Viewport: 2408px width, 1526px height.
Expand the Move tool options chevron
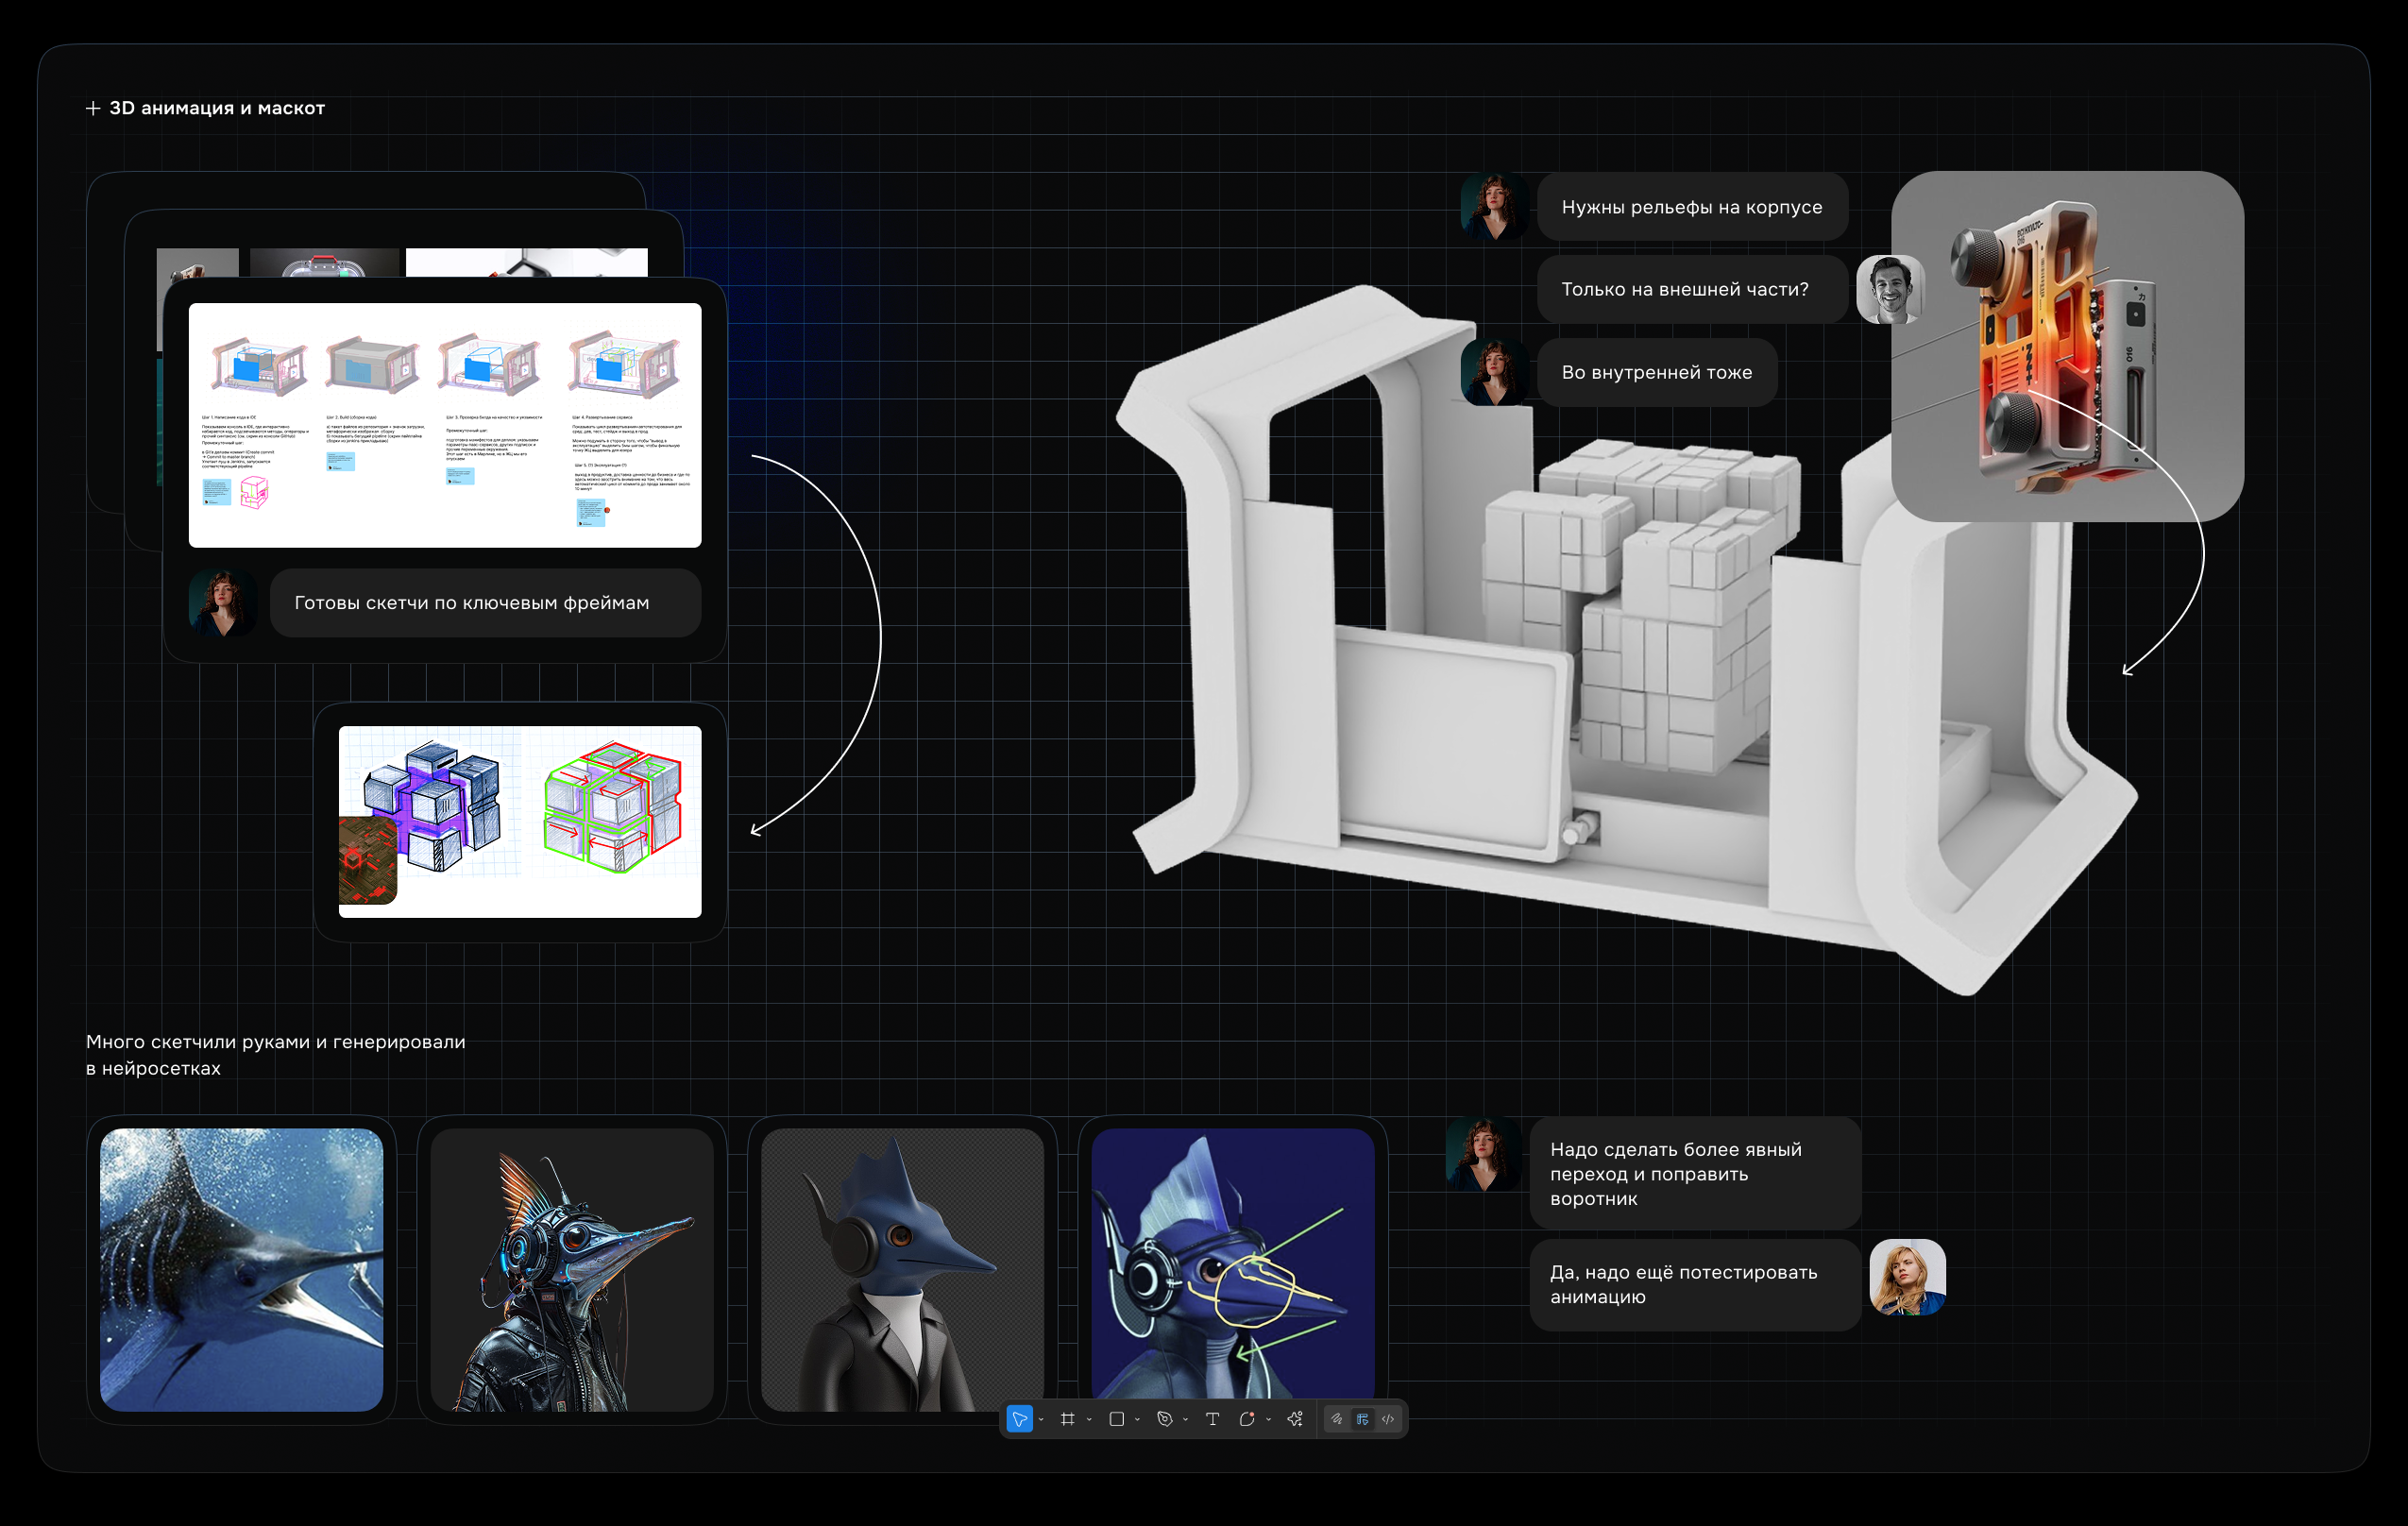coord(1041,1420)
